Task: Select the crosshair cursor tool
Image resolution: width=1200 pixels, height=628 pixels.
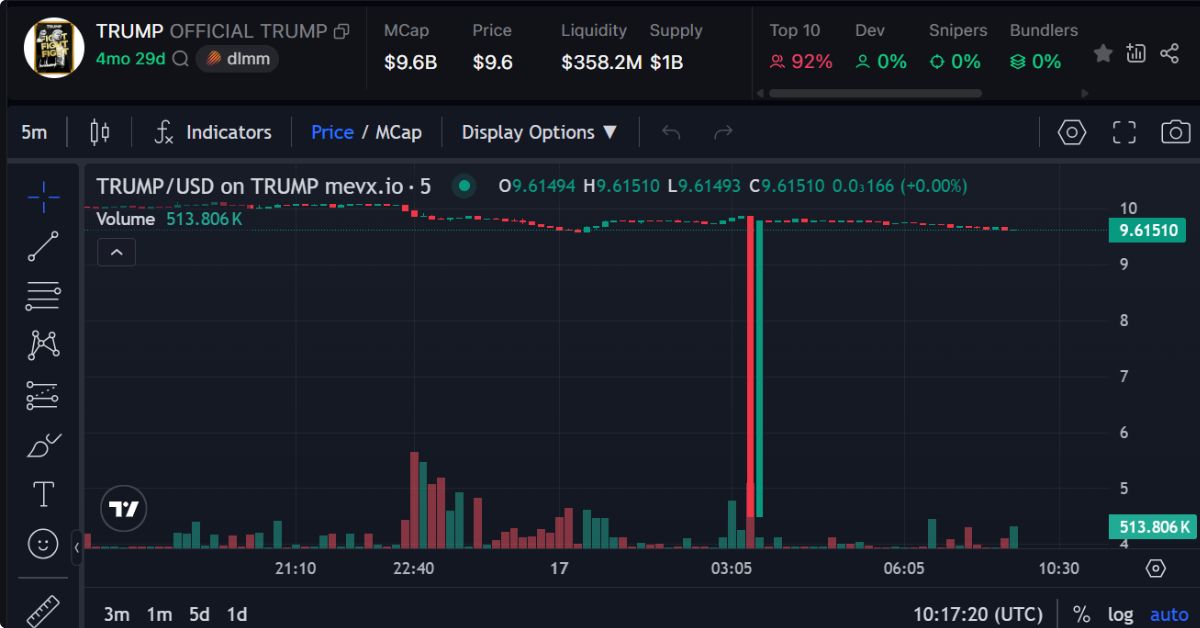Action: tap(43, 197)
